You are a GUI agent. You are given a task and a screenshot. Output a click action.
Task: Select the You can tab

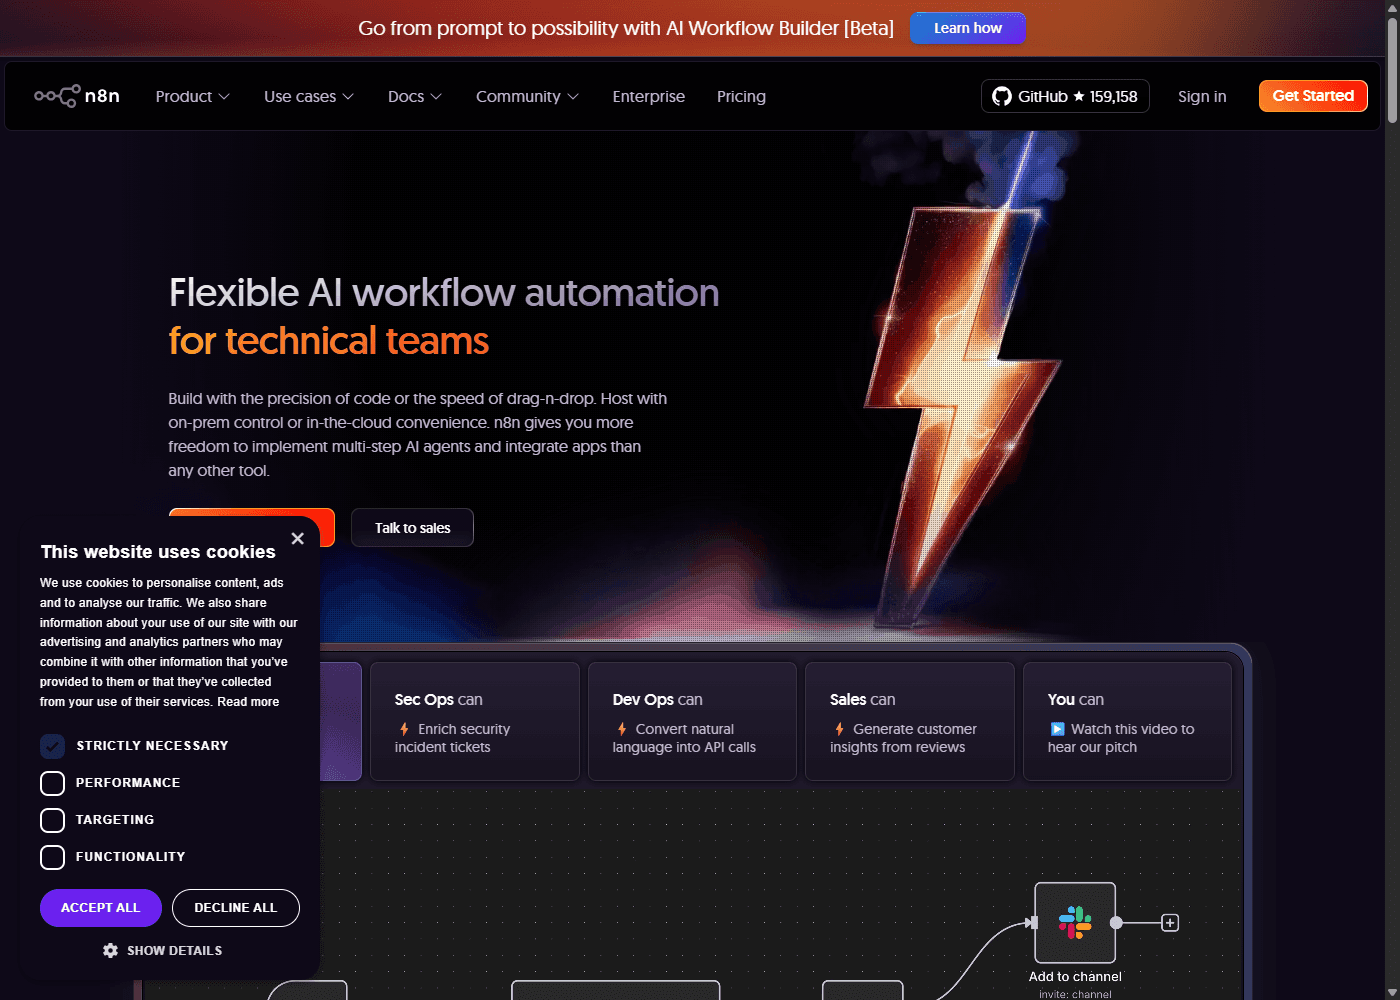click(1127, 721)
